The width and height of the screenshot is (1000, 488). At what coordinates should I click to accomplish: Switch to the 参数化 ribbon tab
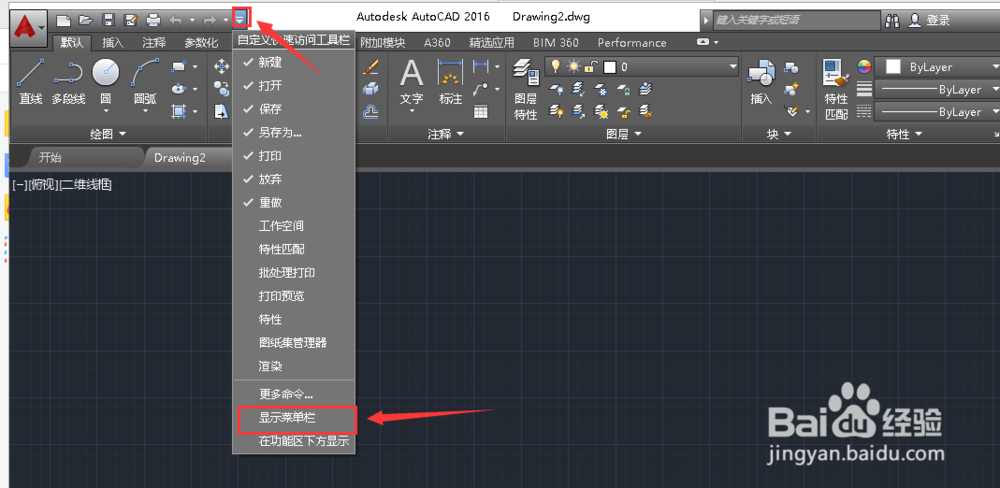click(x=202, y=43)
